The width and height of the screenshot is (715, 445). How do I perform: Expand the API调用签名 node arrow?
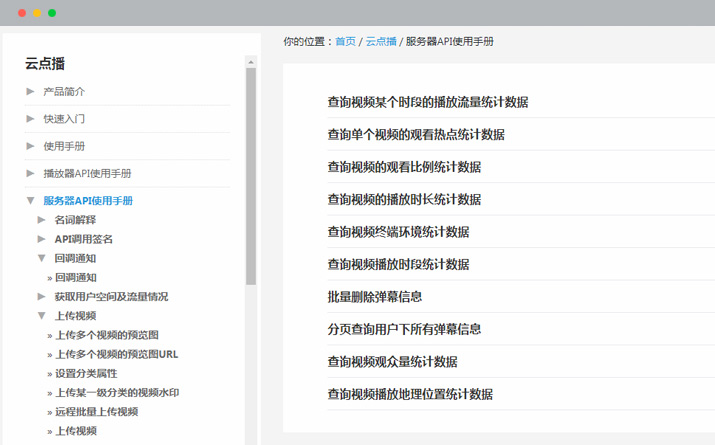coord(42,239)
